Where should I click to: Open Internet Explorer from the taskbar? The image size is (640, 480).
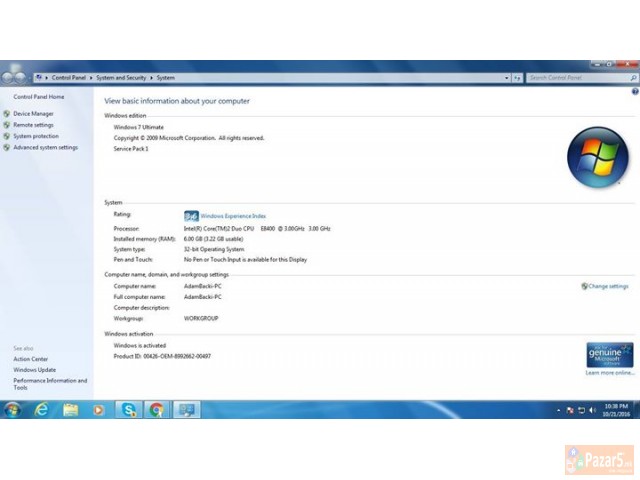[42, 410]
